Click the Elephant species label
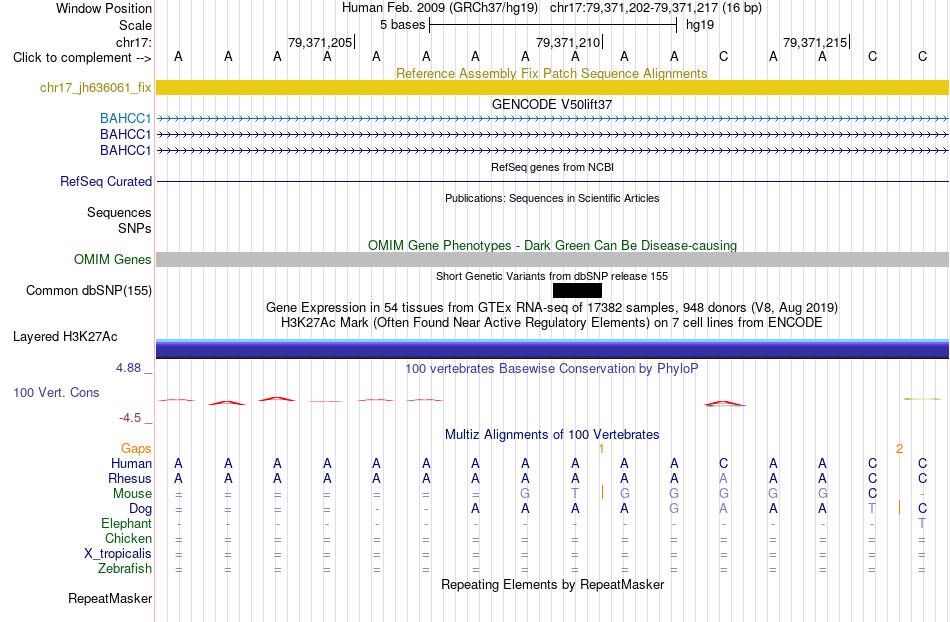The height and width of the screenshot is (622, 950). coord(127,523)
